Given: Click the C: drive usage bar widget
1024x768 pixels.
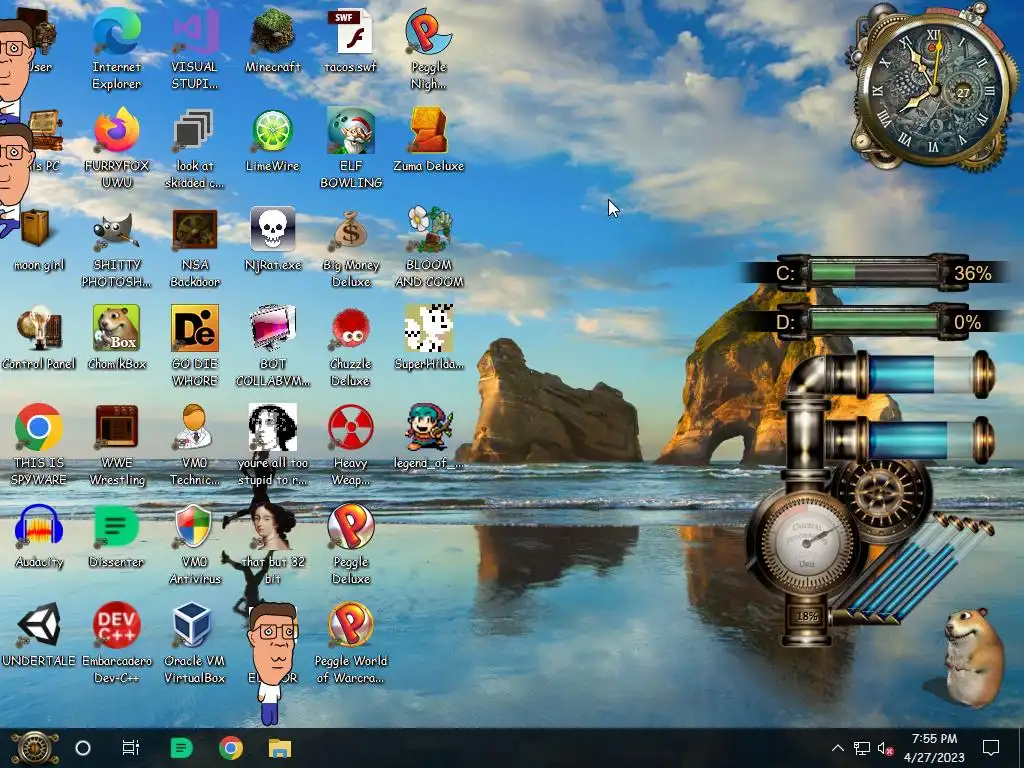Looking at the screenshot, I should click(874, 272).
